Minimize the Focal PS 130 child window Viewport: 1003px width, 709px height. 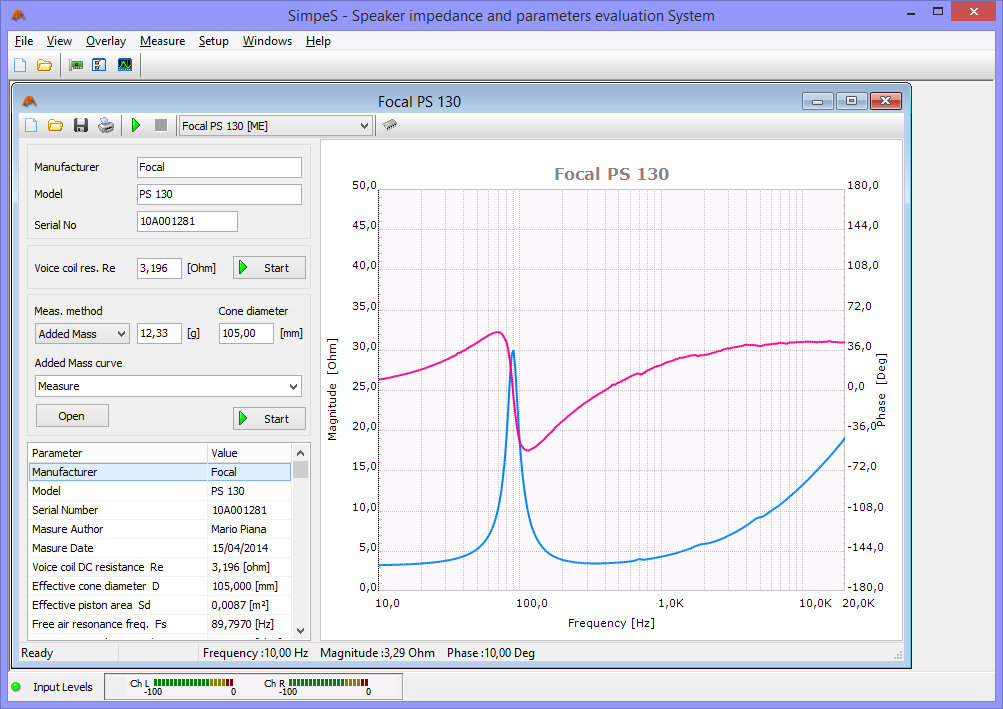tap(817, 101)
